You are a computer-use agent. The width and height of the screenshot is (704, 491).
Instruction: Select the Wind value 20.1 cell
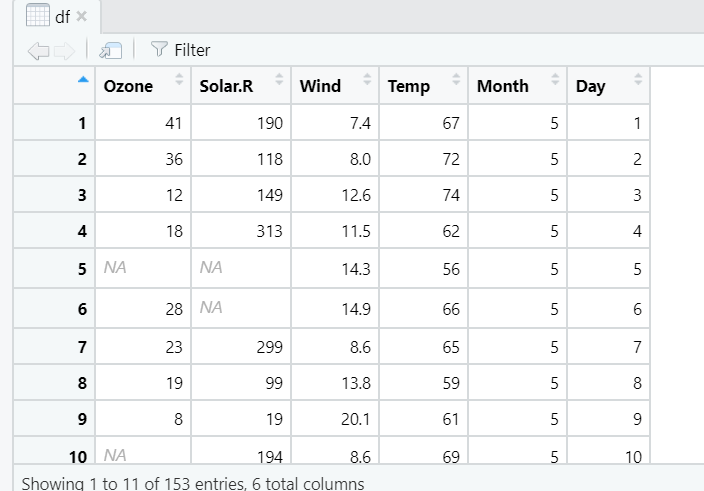(x=335, y=418)
